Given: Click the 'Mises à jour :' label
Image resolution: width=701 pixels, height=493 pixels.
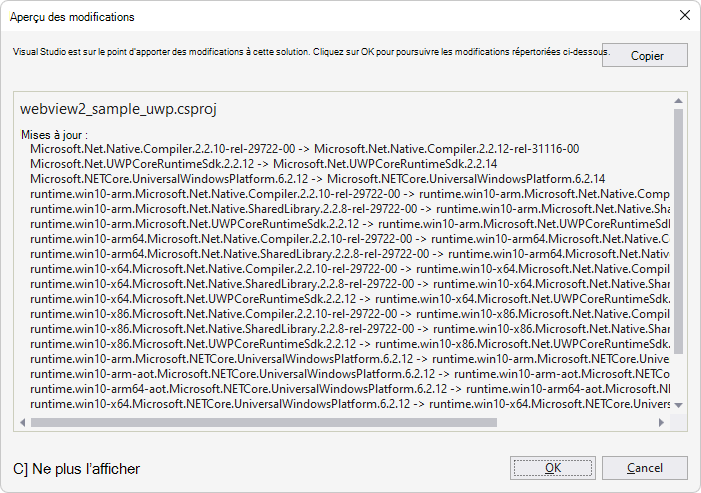Looking at the screenshot, I should (x=54, y=135).
